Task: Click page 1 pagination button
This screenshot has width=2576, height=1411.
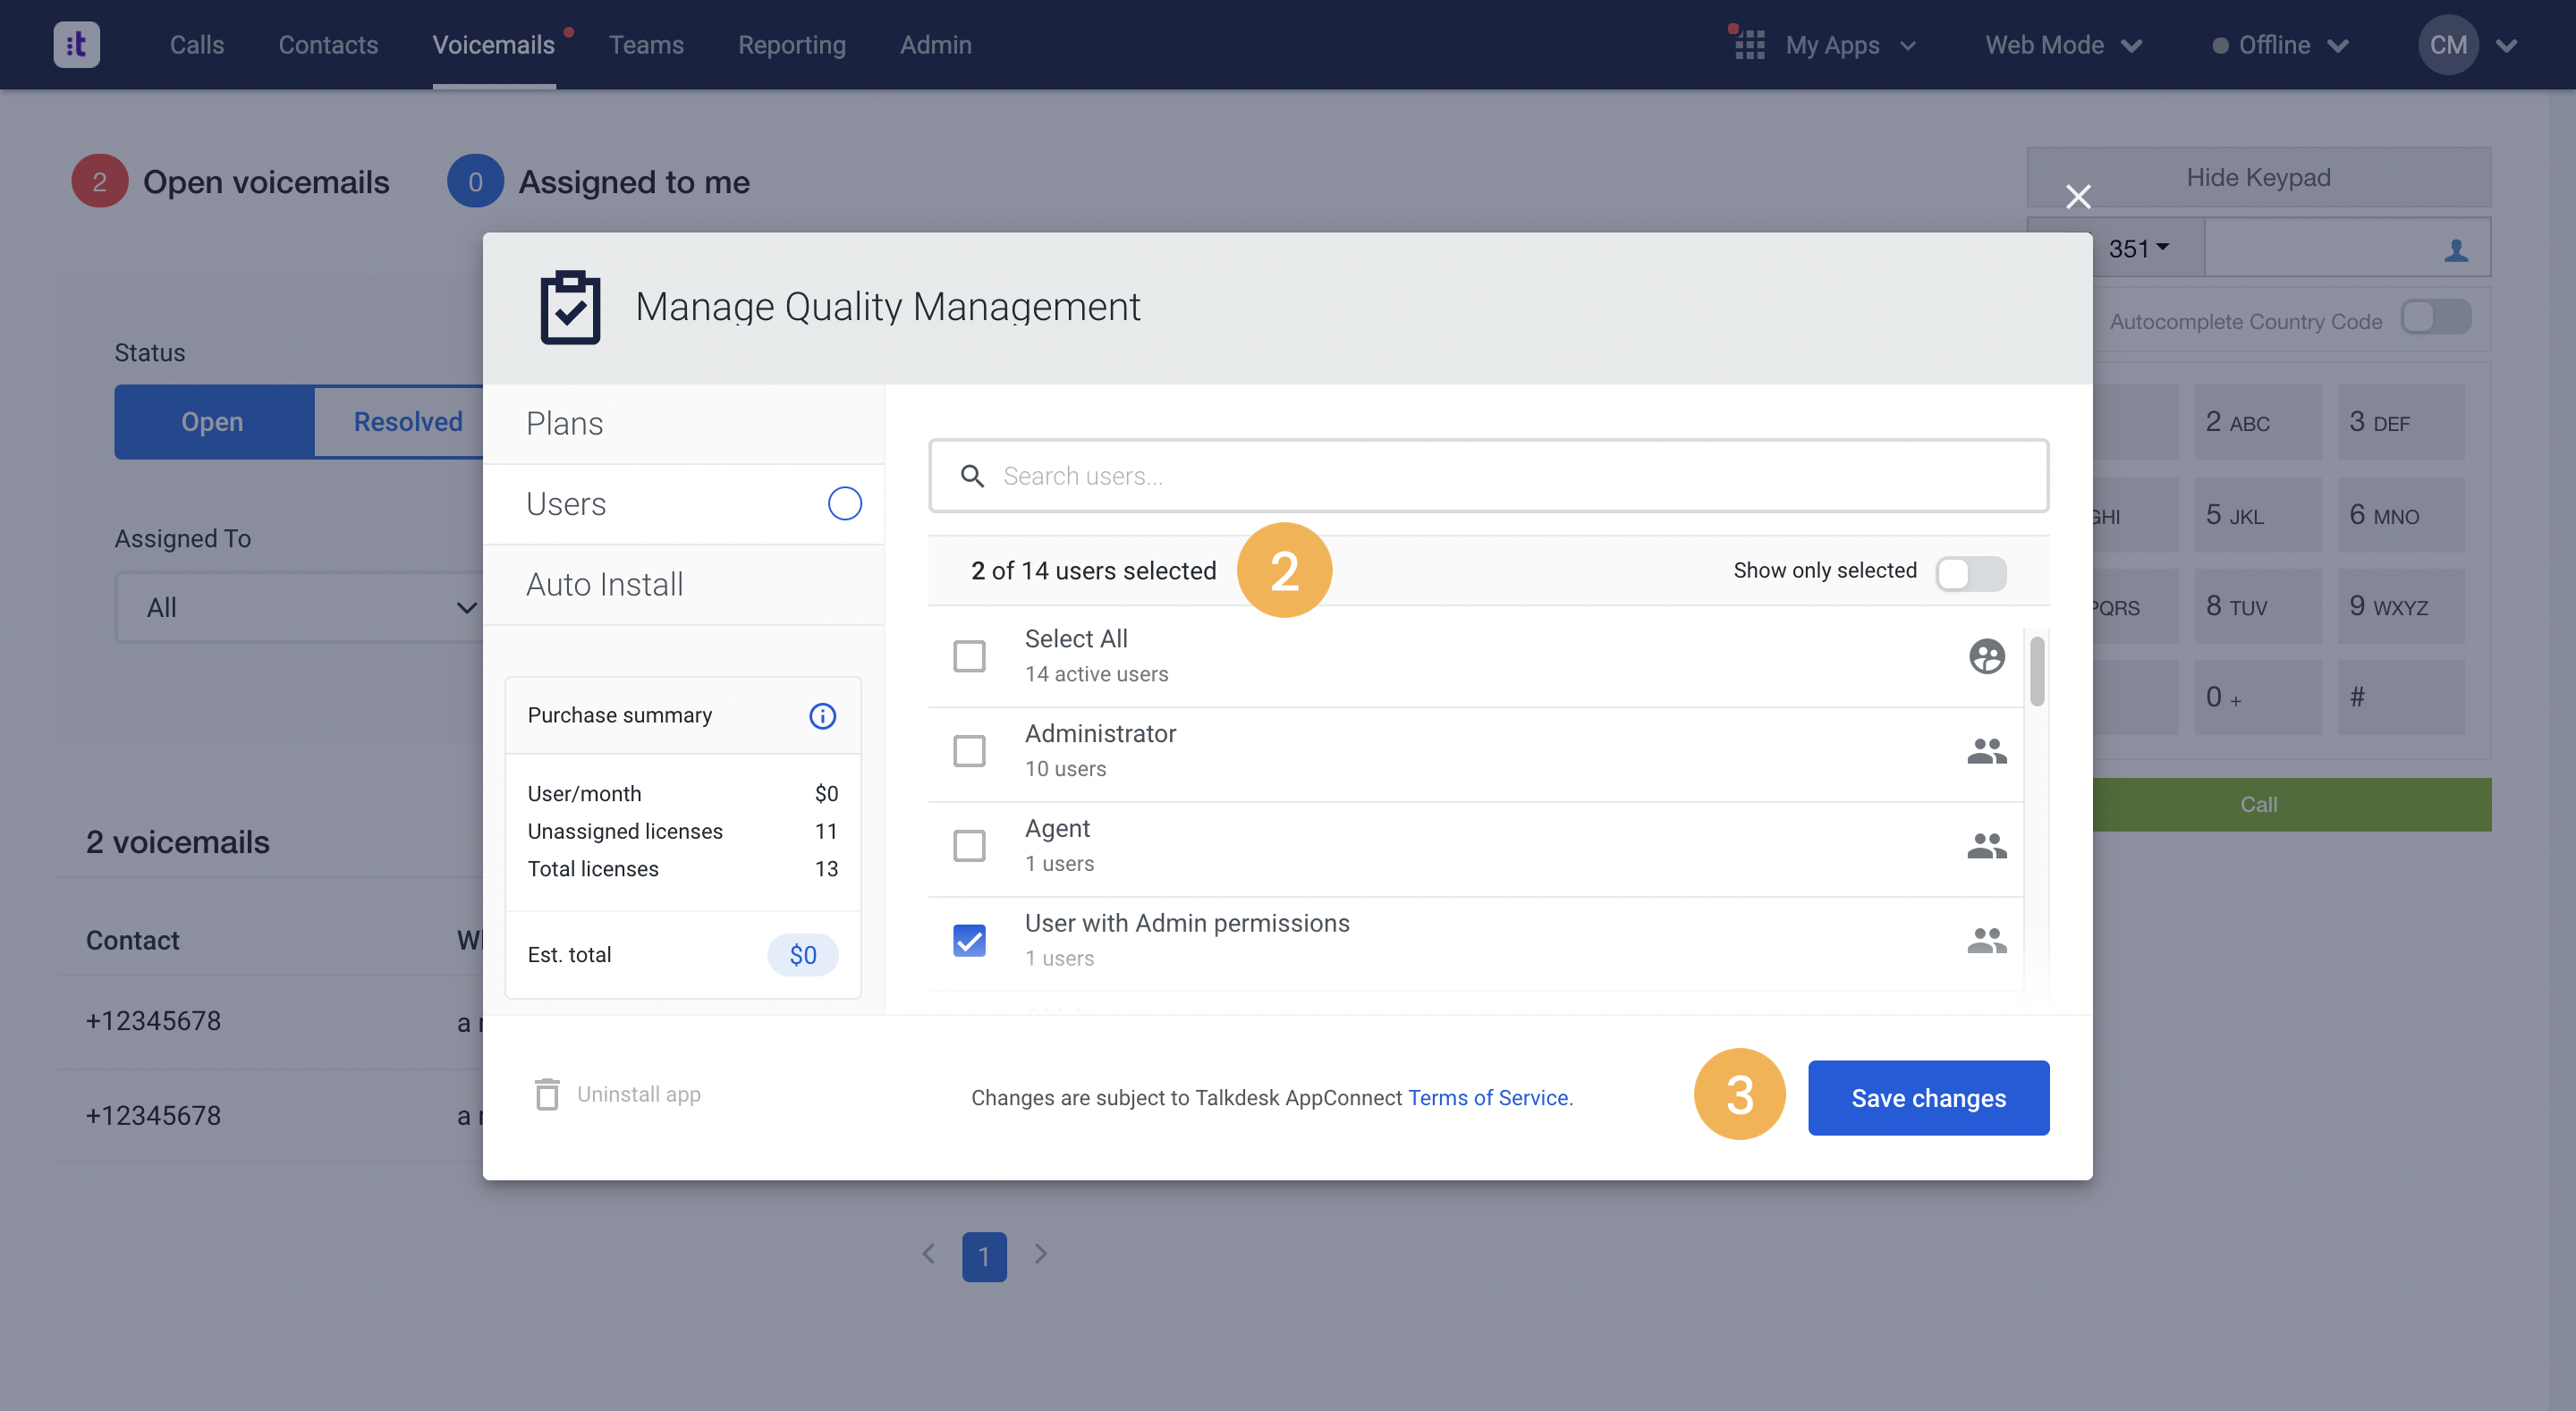Action: tap(984, 1256)
